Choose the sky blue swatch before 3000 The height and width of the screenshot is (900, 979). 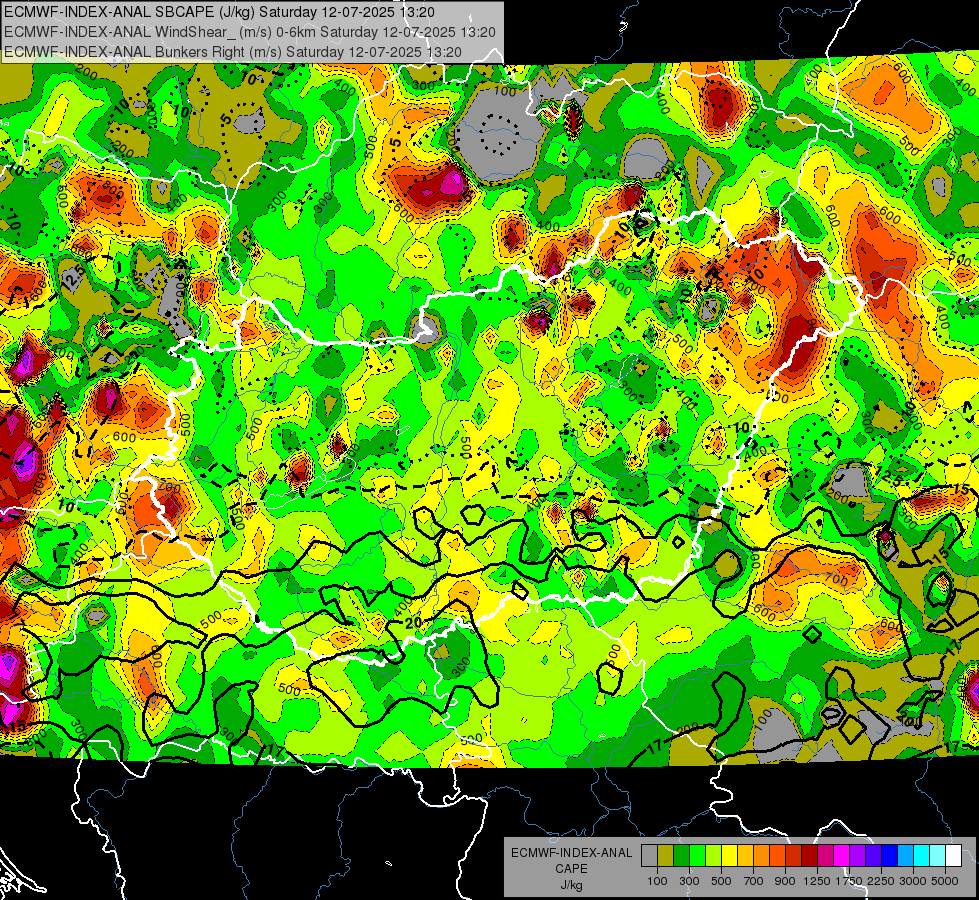point(906,855)
